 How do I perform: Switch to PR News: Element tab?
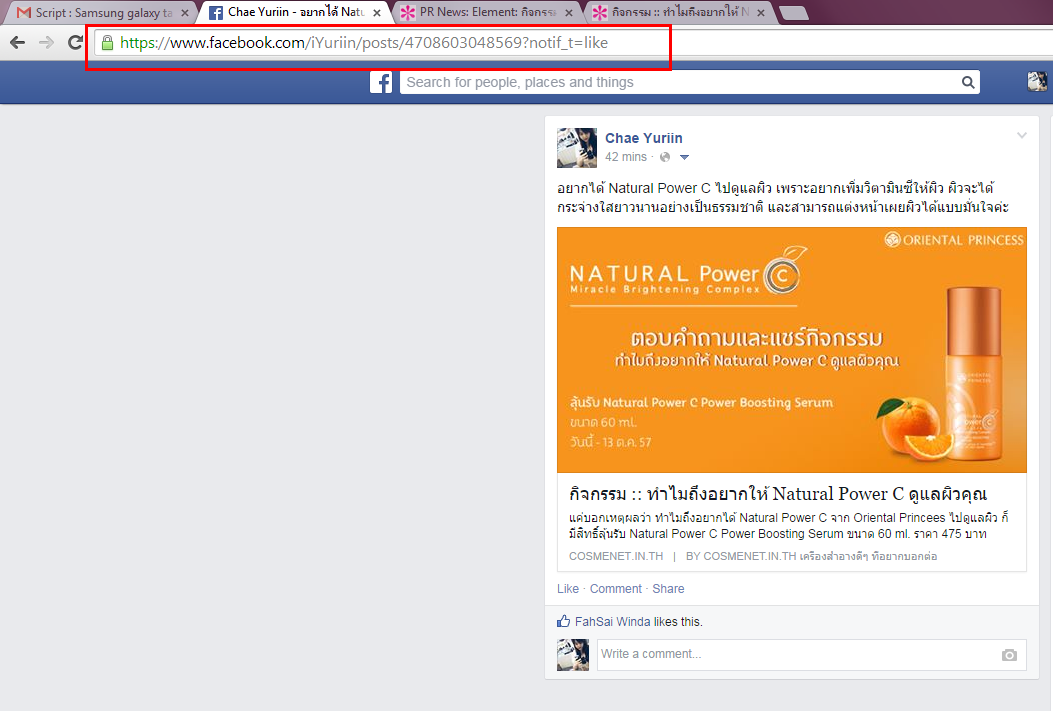pyautogui.click(x=488, y=12)
